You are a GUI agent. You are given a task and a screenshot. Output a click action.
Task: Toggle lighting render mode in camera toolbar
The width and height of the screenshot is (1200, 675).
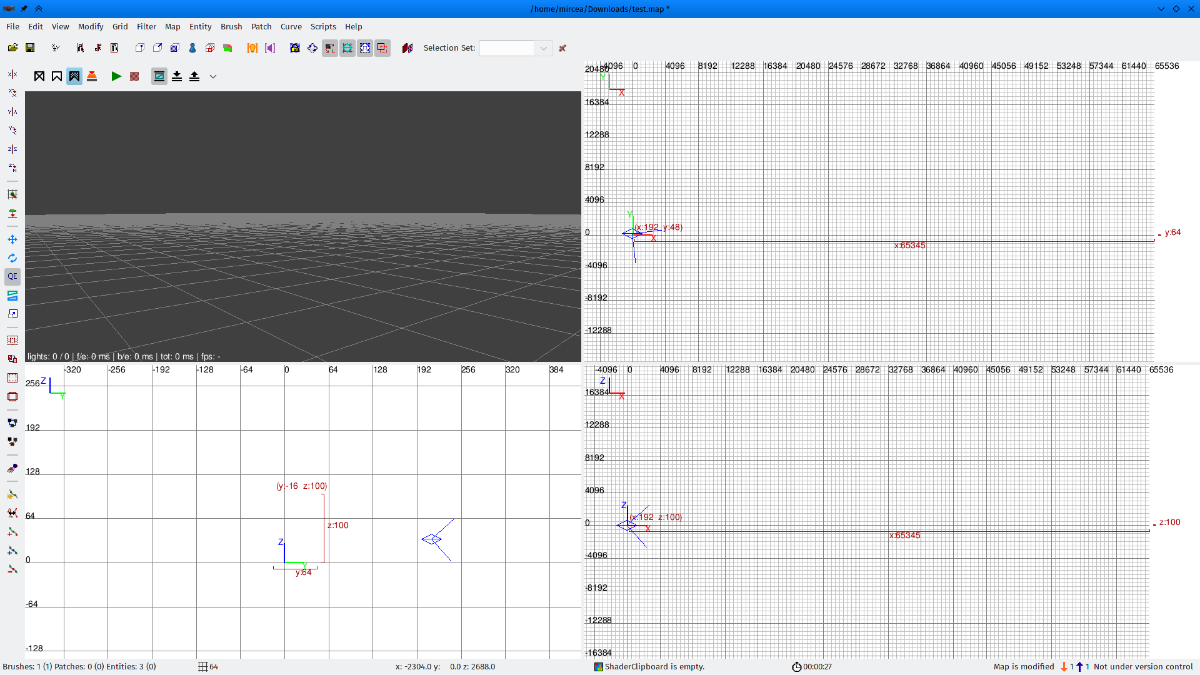[92, 76]
